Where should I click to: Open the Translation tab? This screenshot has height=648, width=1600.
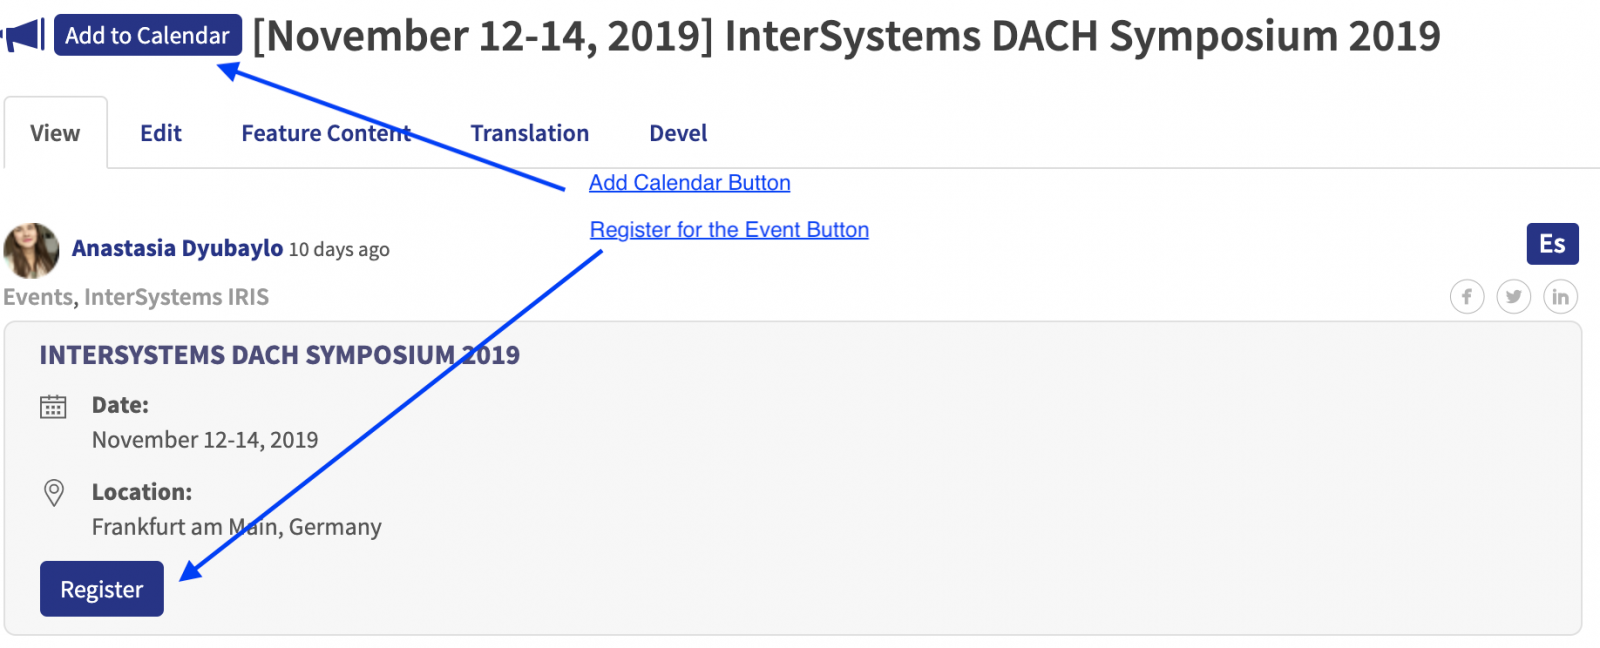(530, 133)
